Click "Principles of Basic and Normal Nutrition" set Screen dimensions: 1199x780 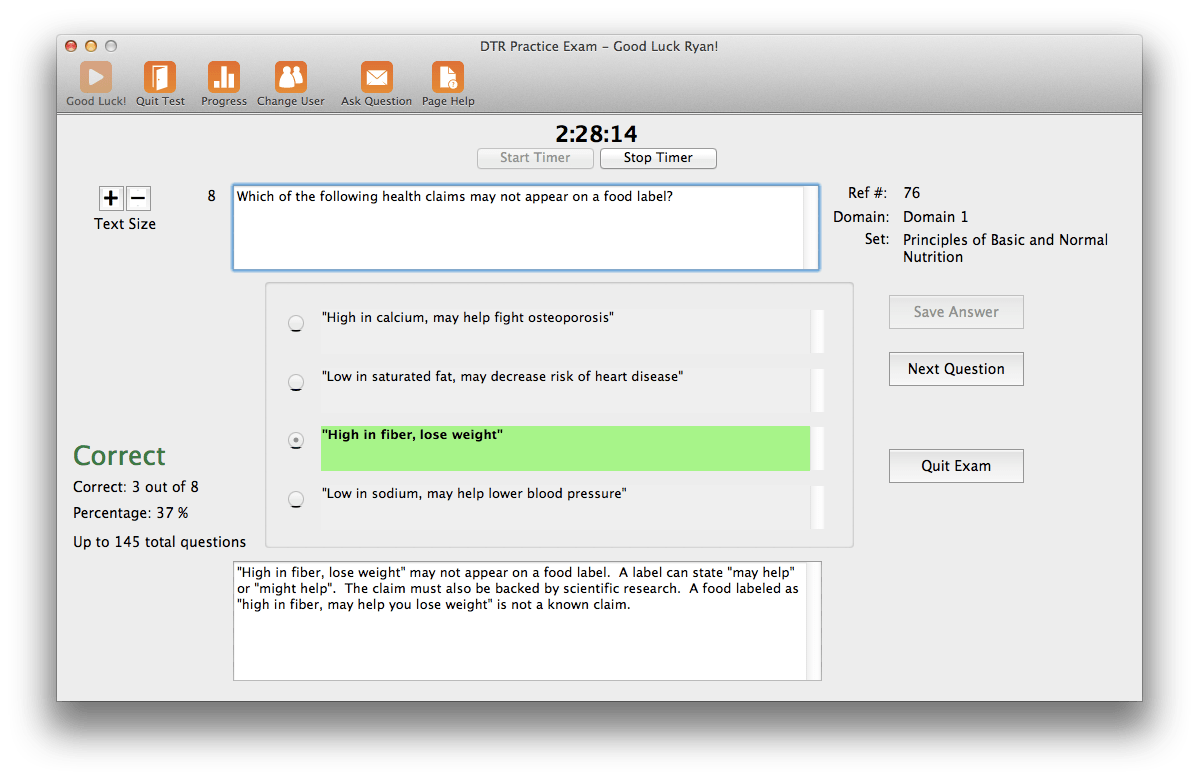coord(1006,249)
